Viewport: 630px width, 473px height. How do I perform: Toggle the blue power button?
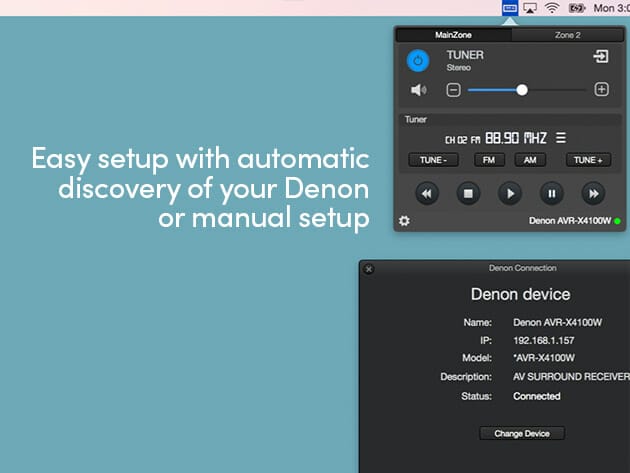click(419, 61)
